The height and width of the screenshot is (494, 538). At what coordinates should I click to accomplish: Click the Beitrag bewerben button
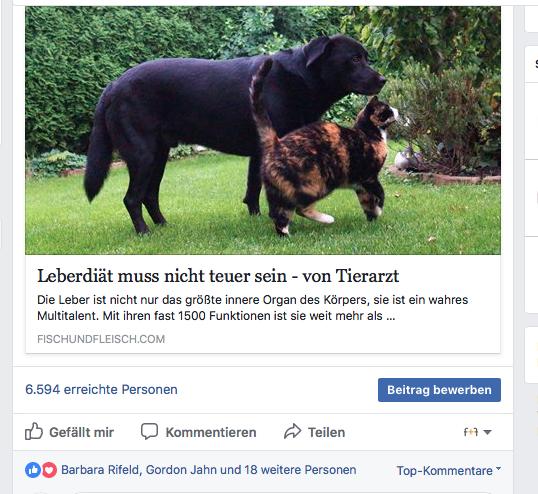(439, 390)
